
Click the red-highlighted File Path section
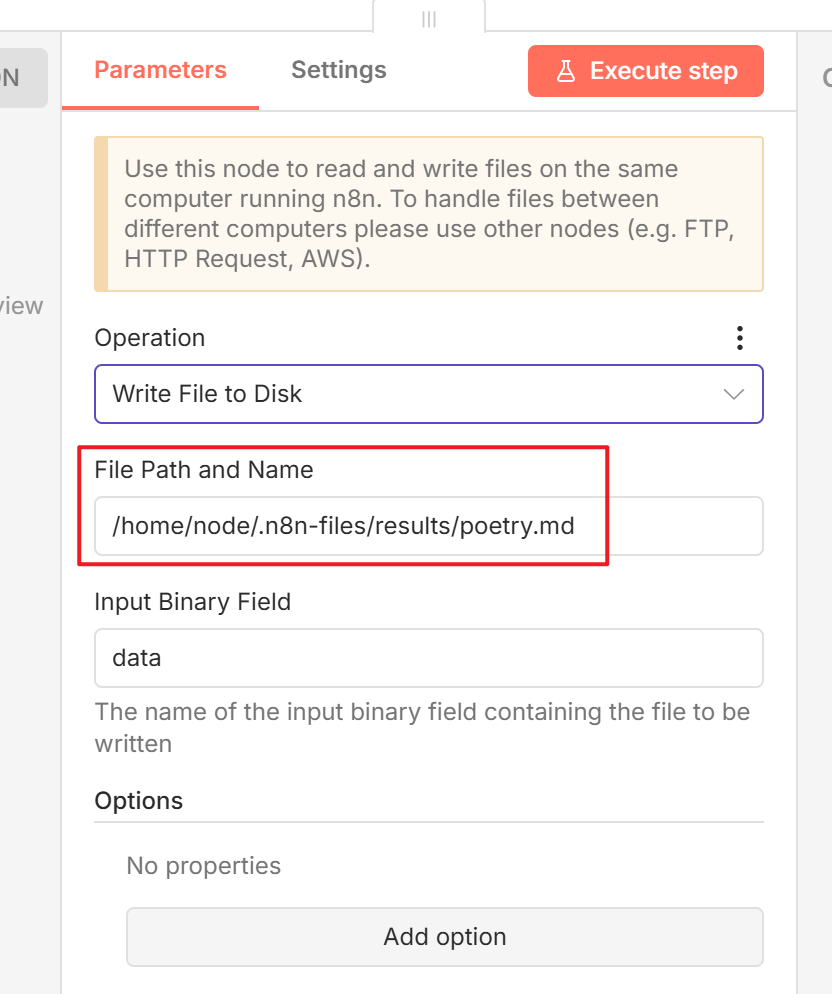[x=346, y=506]
